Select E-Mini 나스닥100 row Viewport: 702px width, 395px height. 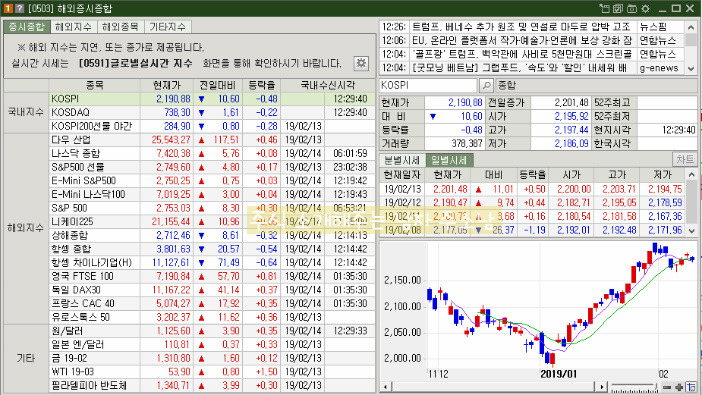[x=212, y=194]
